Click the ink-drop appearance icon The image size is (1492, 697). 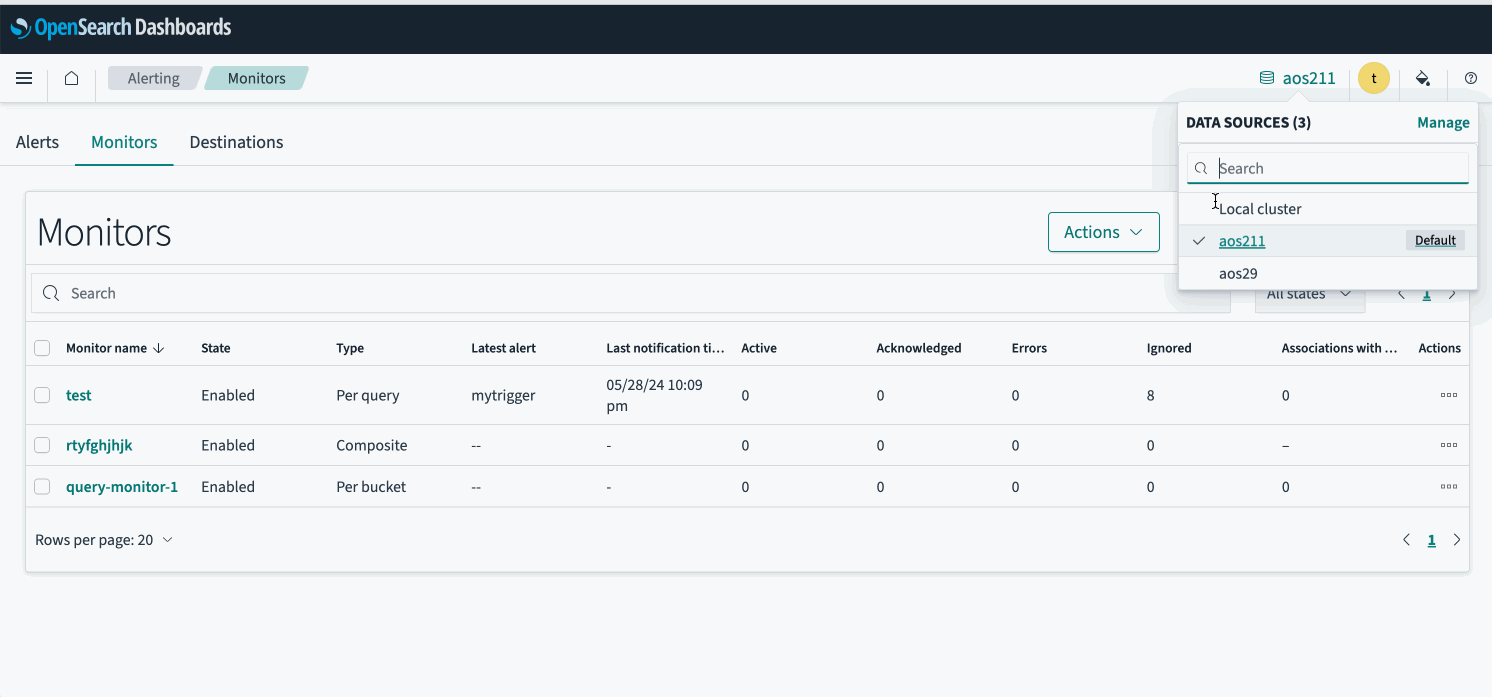click(x=1423, y=78)
